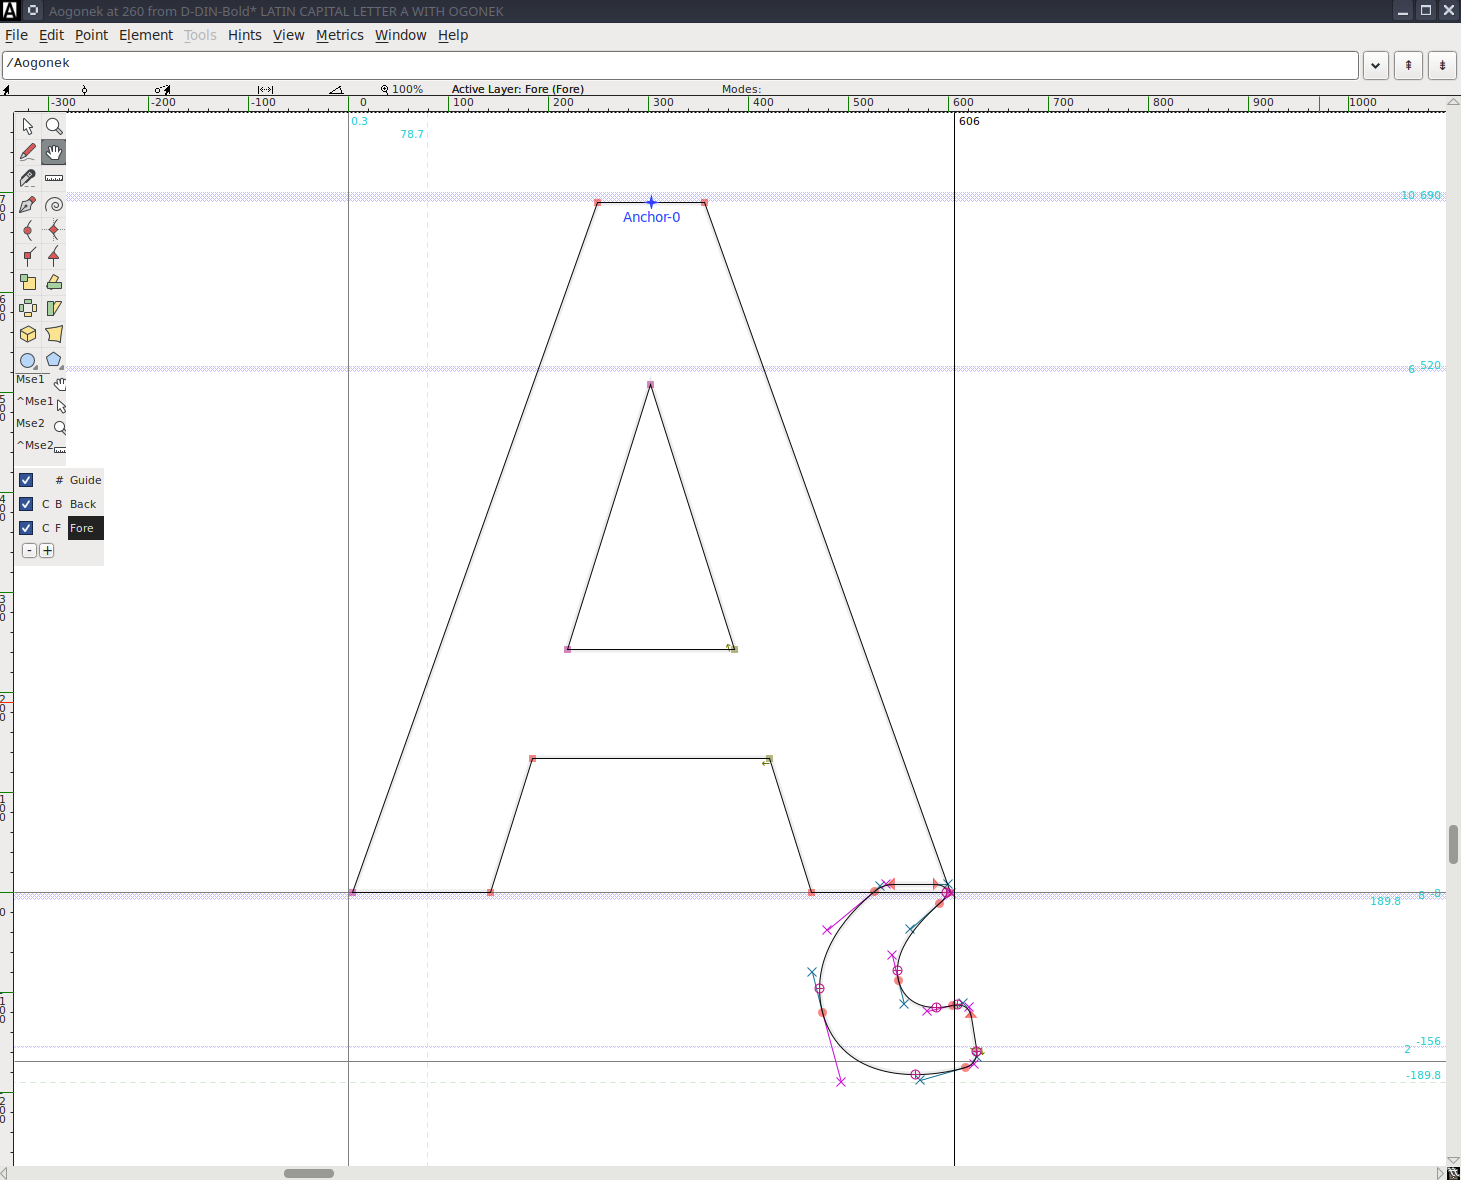Go to the previous glyph with arrow button

point(1406,65)
